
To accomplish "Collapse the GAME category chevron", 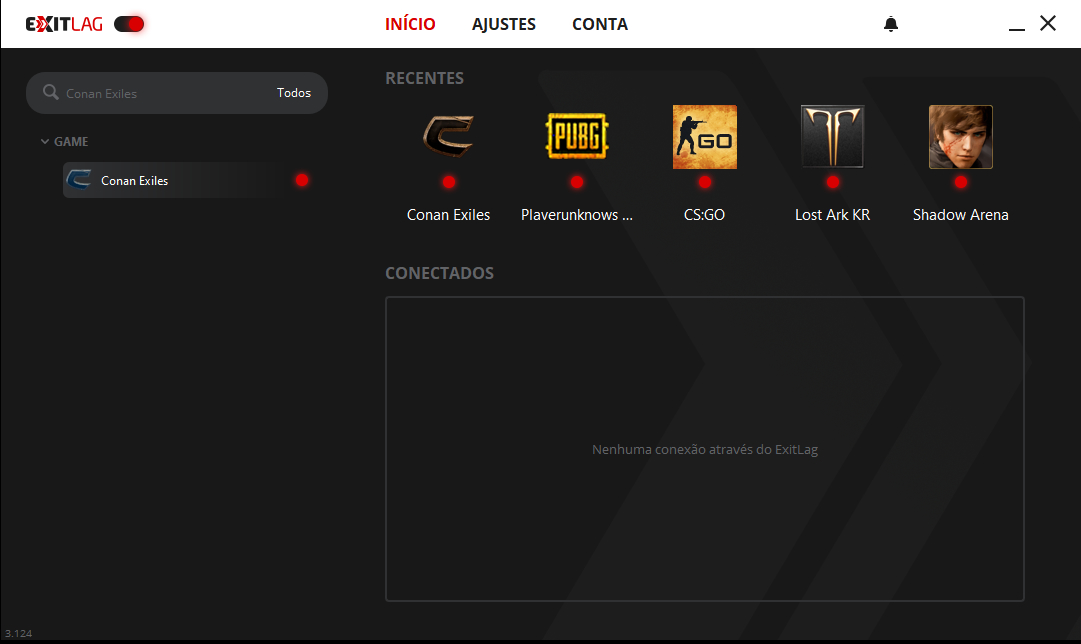I will (x=45, y=142).
